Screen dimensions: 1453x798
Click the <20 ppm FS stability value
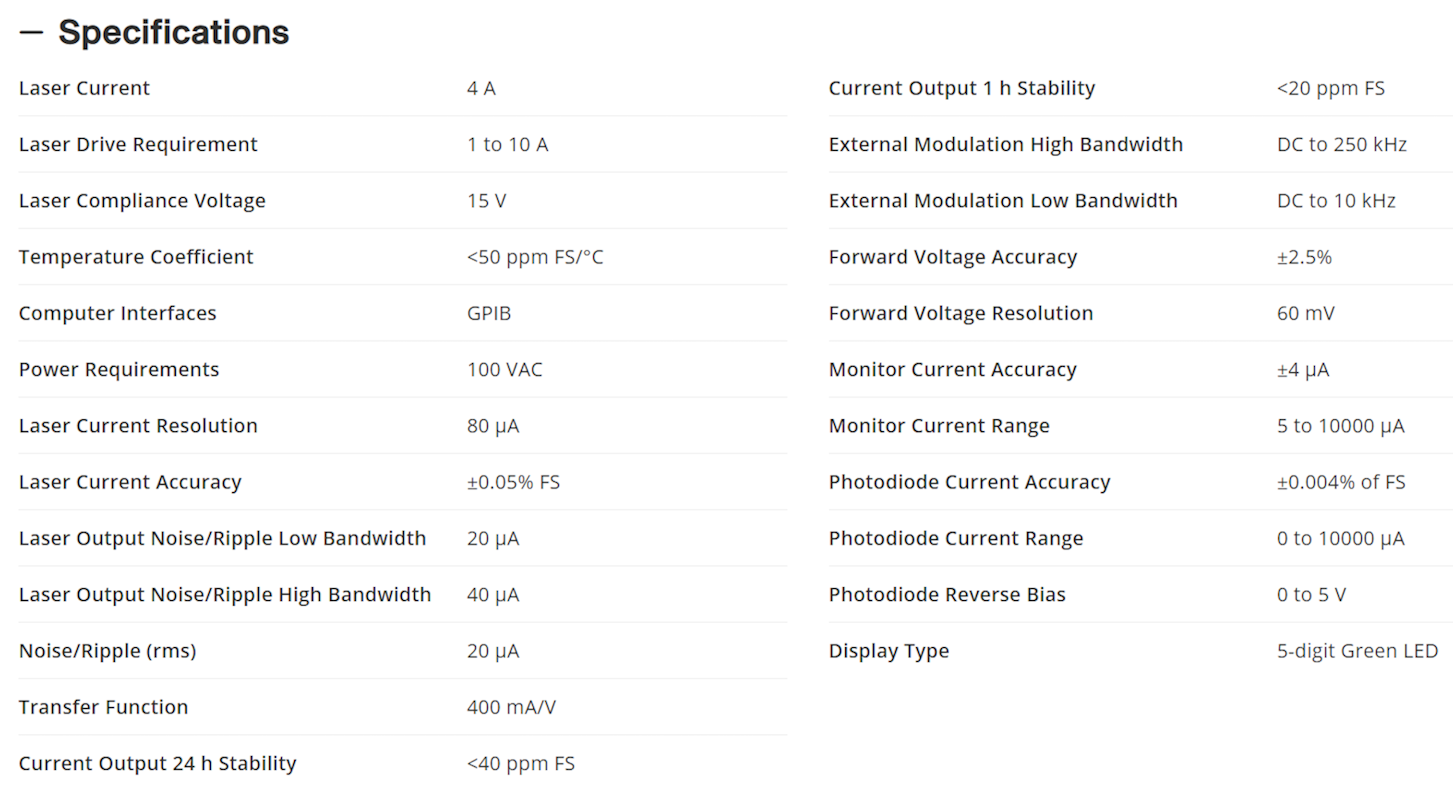click(x=1331, y=88)
